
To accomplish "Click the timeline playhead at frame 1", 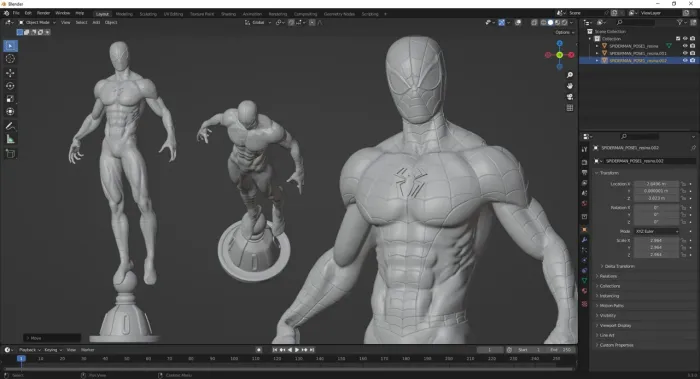I will pos(21,358).
